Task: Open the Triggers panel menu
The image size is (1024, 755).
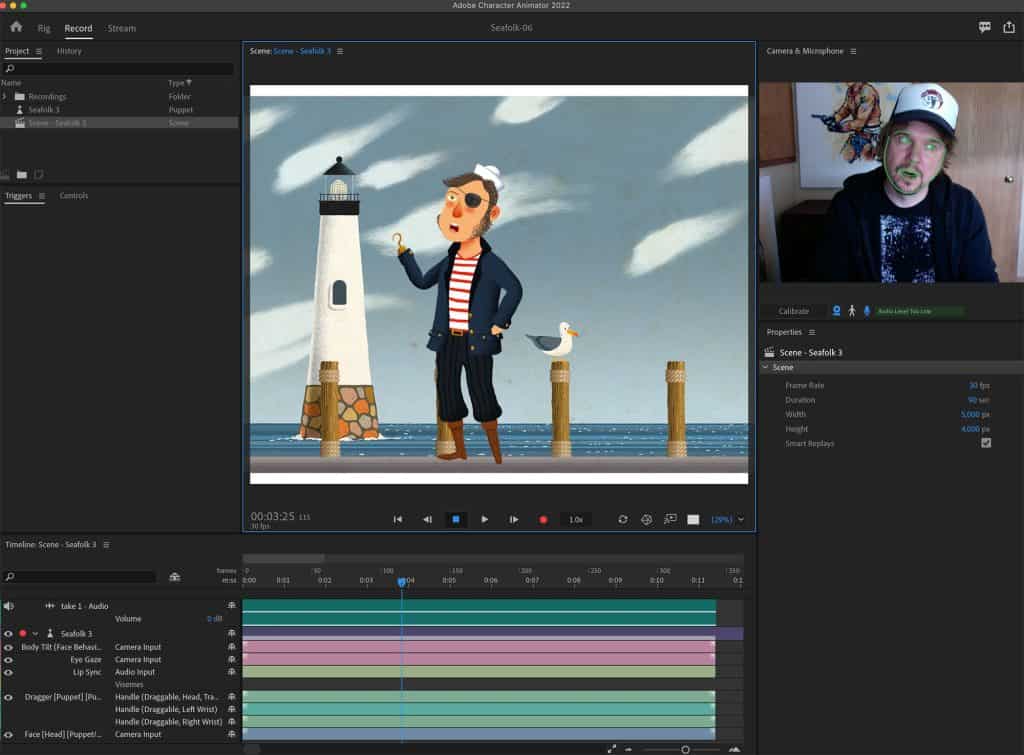Action: 42,196
